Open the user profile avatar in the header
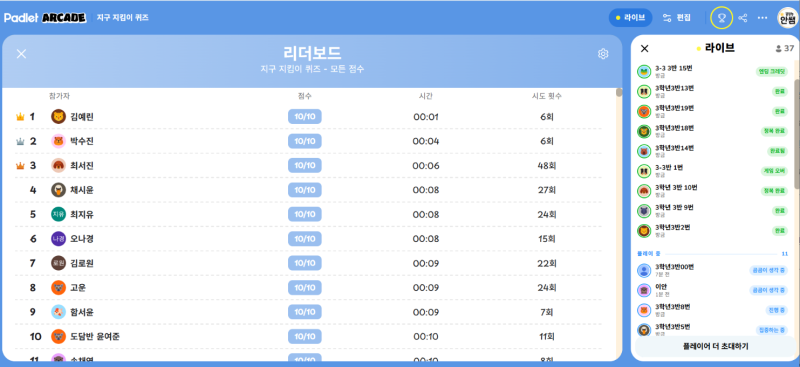This screenshot has height=367, width=800. (x=787, y=18)
